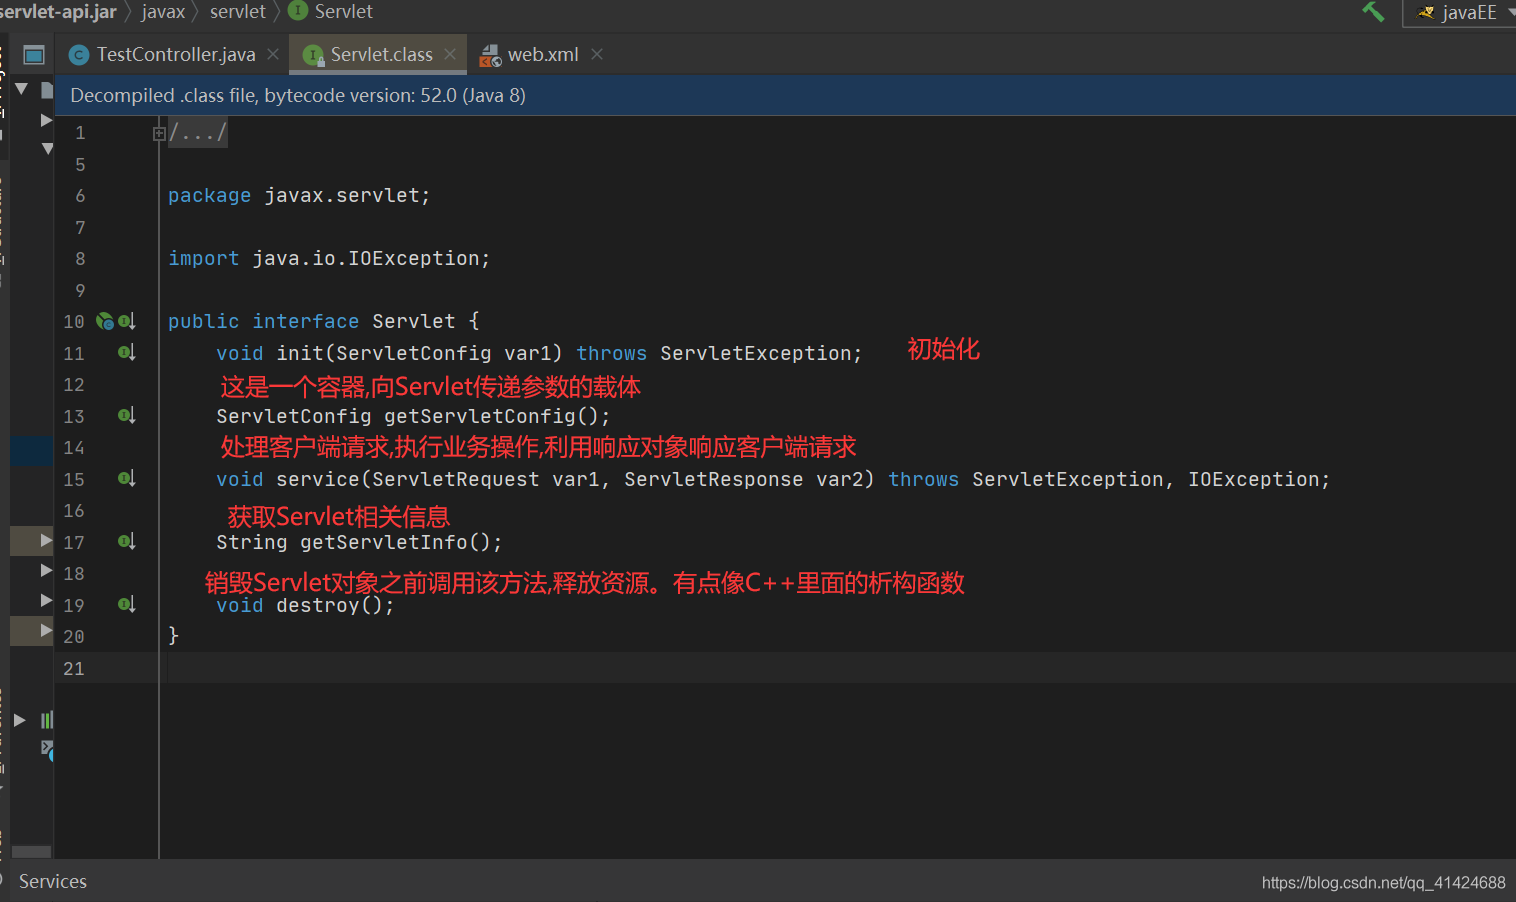Click the implementations gutter icon on line 10
The width and height of the screenshot is (1516, 902).
click(105, 321)
